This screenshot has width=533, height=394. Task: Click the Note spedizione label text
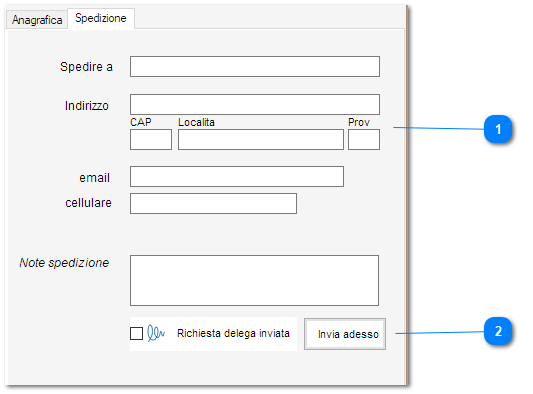coord(64,263)
